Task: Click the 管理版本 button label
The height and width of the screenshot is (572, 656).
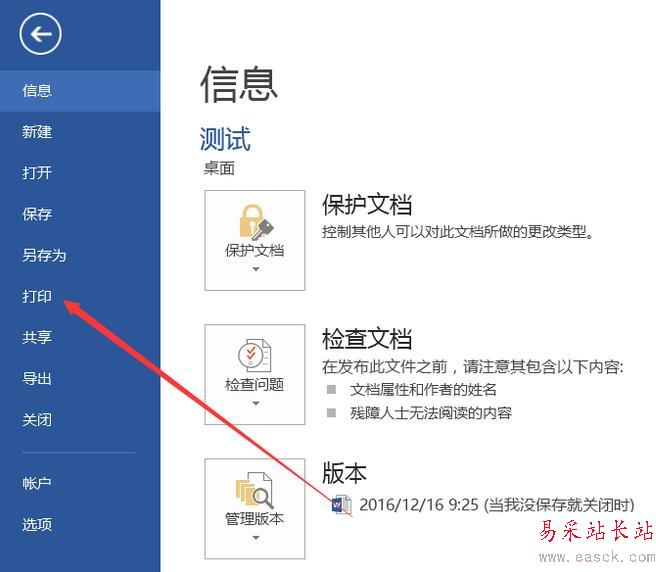Action: (254, 519)
